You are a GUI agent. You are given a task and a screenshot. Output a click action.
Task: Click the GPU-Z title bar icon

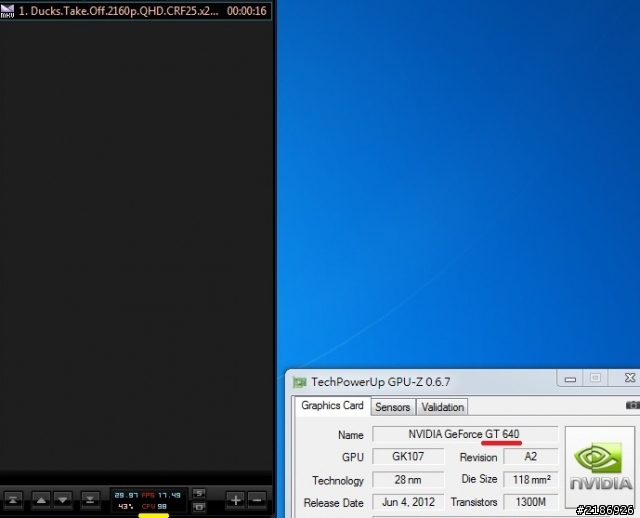point(300,382)
